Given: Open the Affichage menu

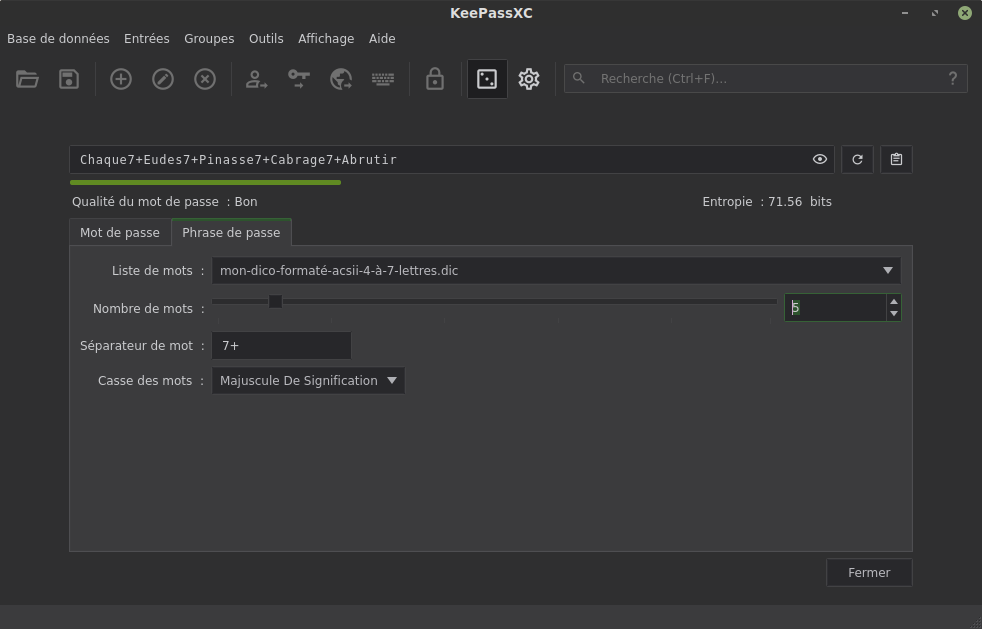Looking at the screenshot, I should pos(326,39).
